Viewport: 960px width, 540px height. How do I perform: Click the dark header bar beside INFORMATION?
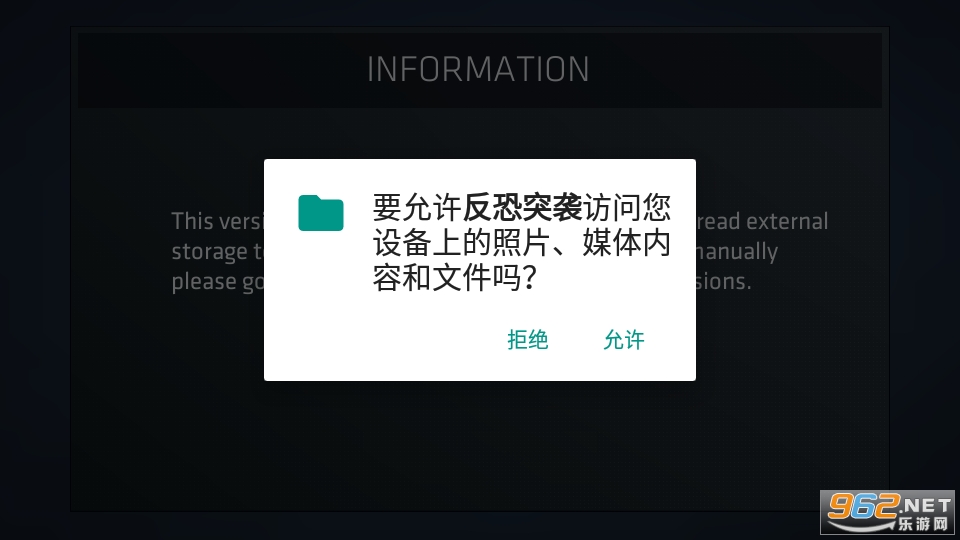click(220, 70)
